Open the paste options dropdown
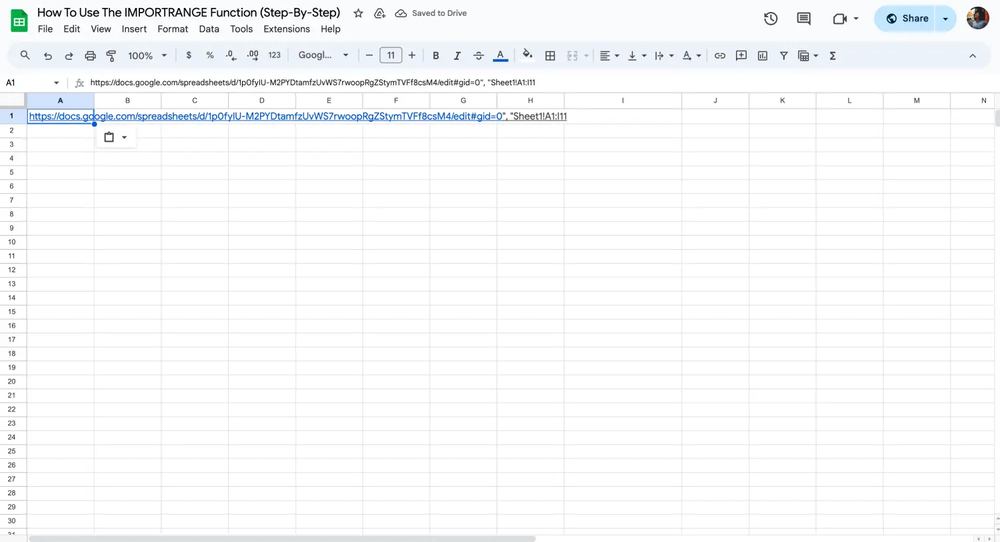 click(116, 137)
